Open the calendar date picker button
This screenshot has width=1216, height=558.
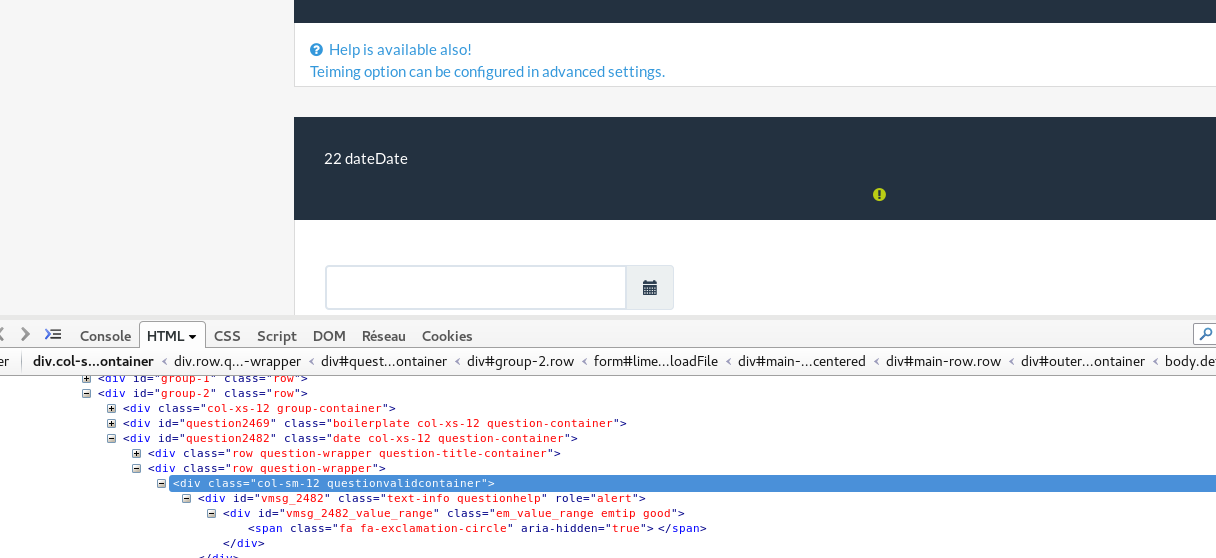point(650,288)
